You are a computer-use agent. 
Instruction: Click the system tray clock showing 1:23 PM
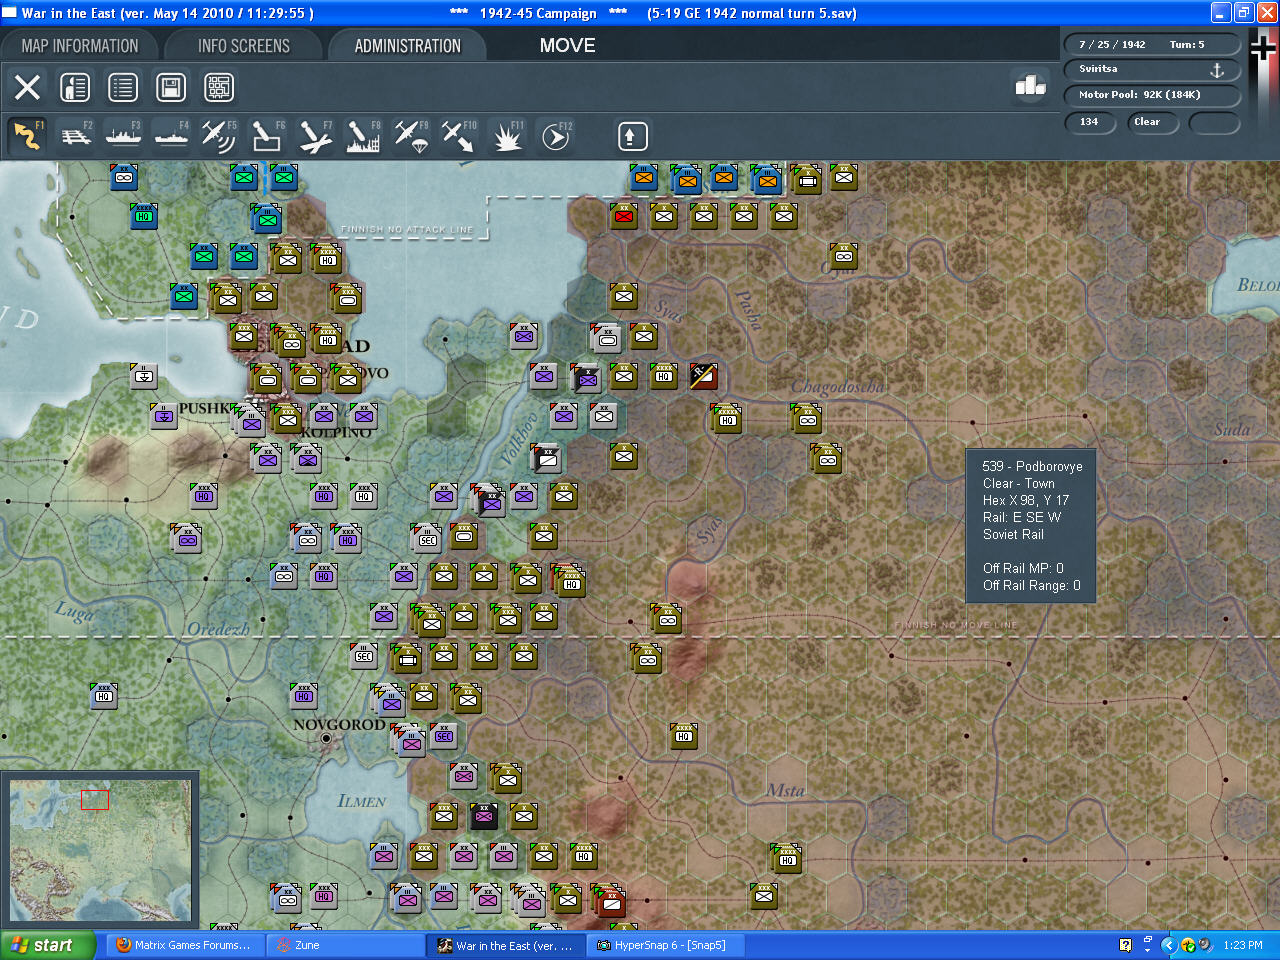tap(1243, 945)
